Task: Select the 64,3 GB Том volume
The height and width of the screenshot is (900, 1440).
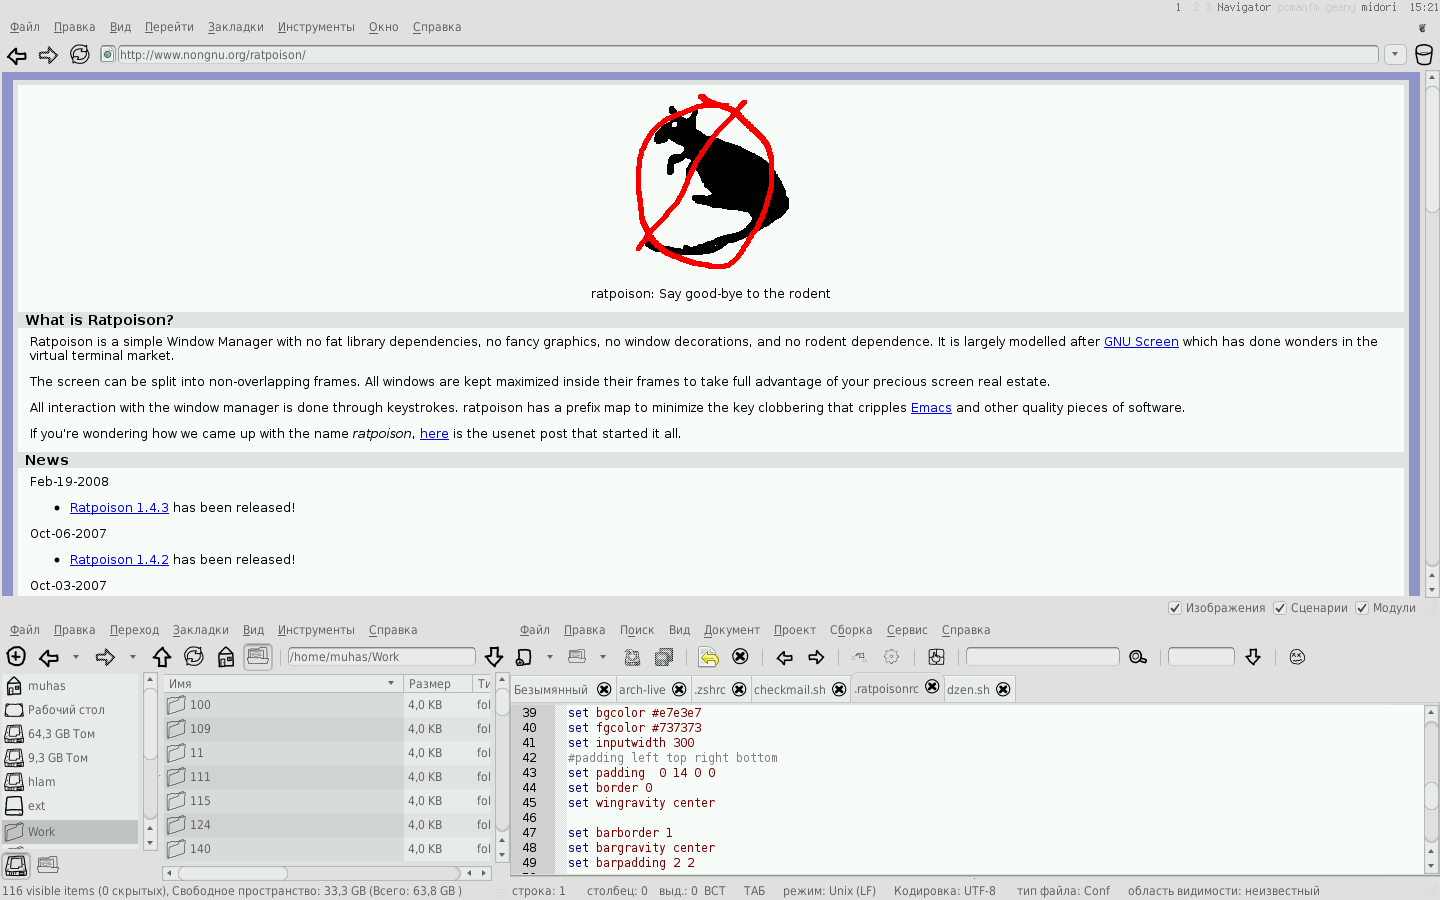Action: point(70,734)
